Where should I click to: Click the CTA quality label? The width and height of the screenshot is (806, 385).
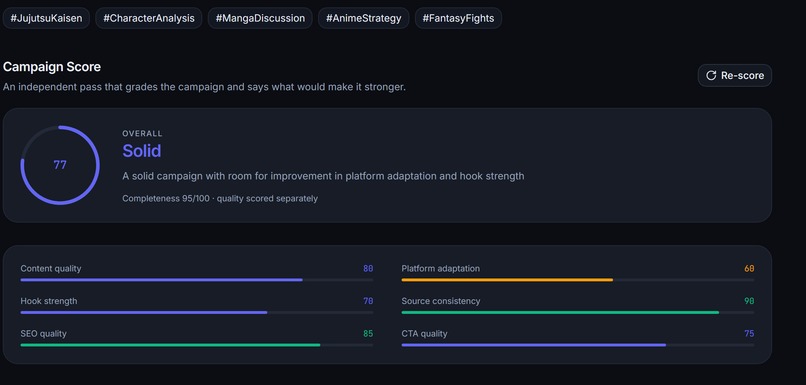pos(425,334)
